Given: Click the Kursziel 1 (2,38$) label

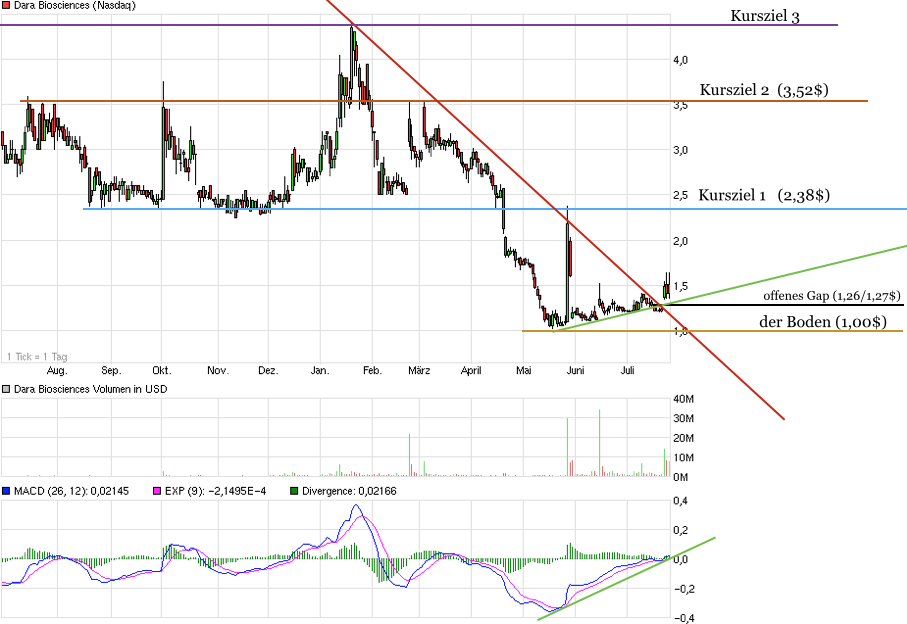Looking at the screenshot, I should pos(763,194).
